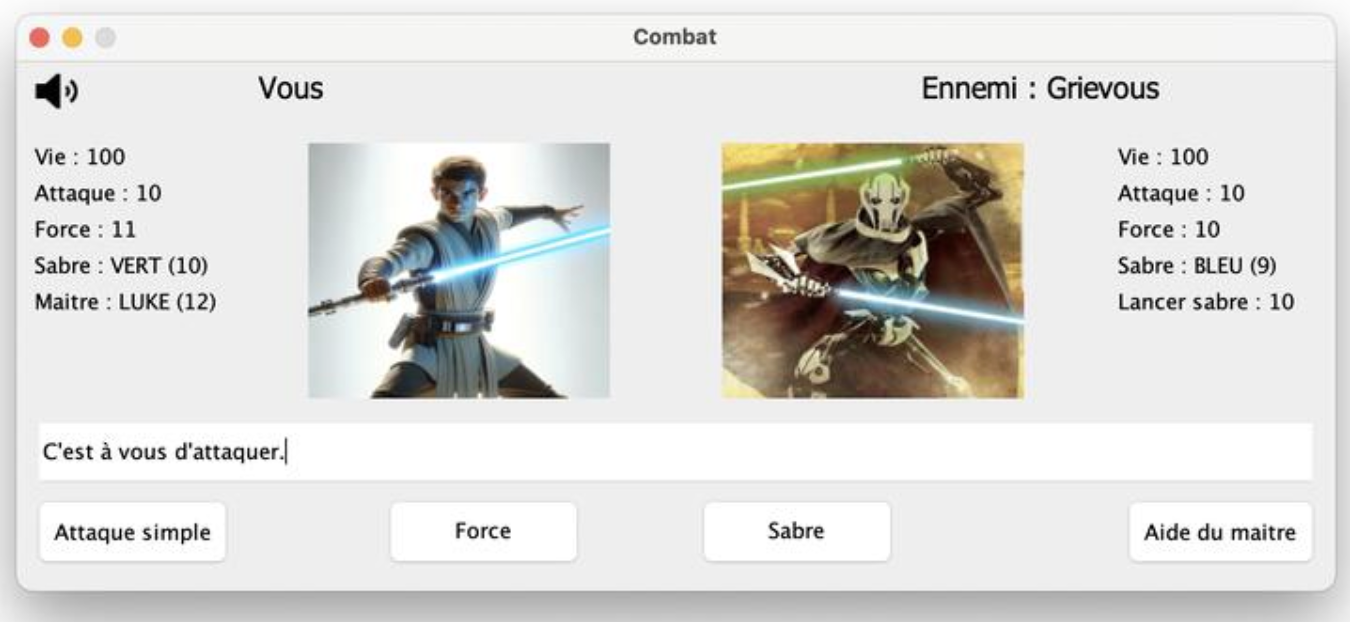
Task: Use the Force attack button
Action: [483, 531]
